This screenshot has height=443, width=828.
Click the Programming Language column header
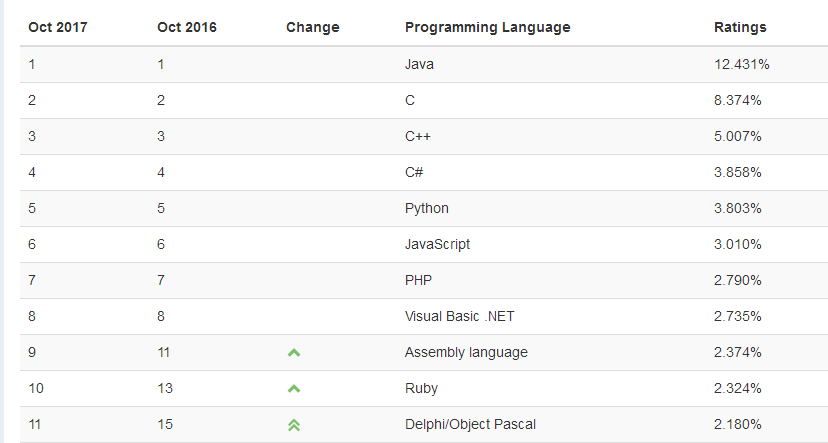[487, 27]
